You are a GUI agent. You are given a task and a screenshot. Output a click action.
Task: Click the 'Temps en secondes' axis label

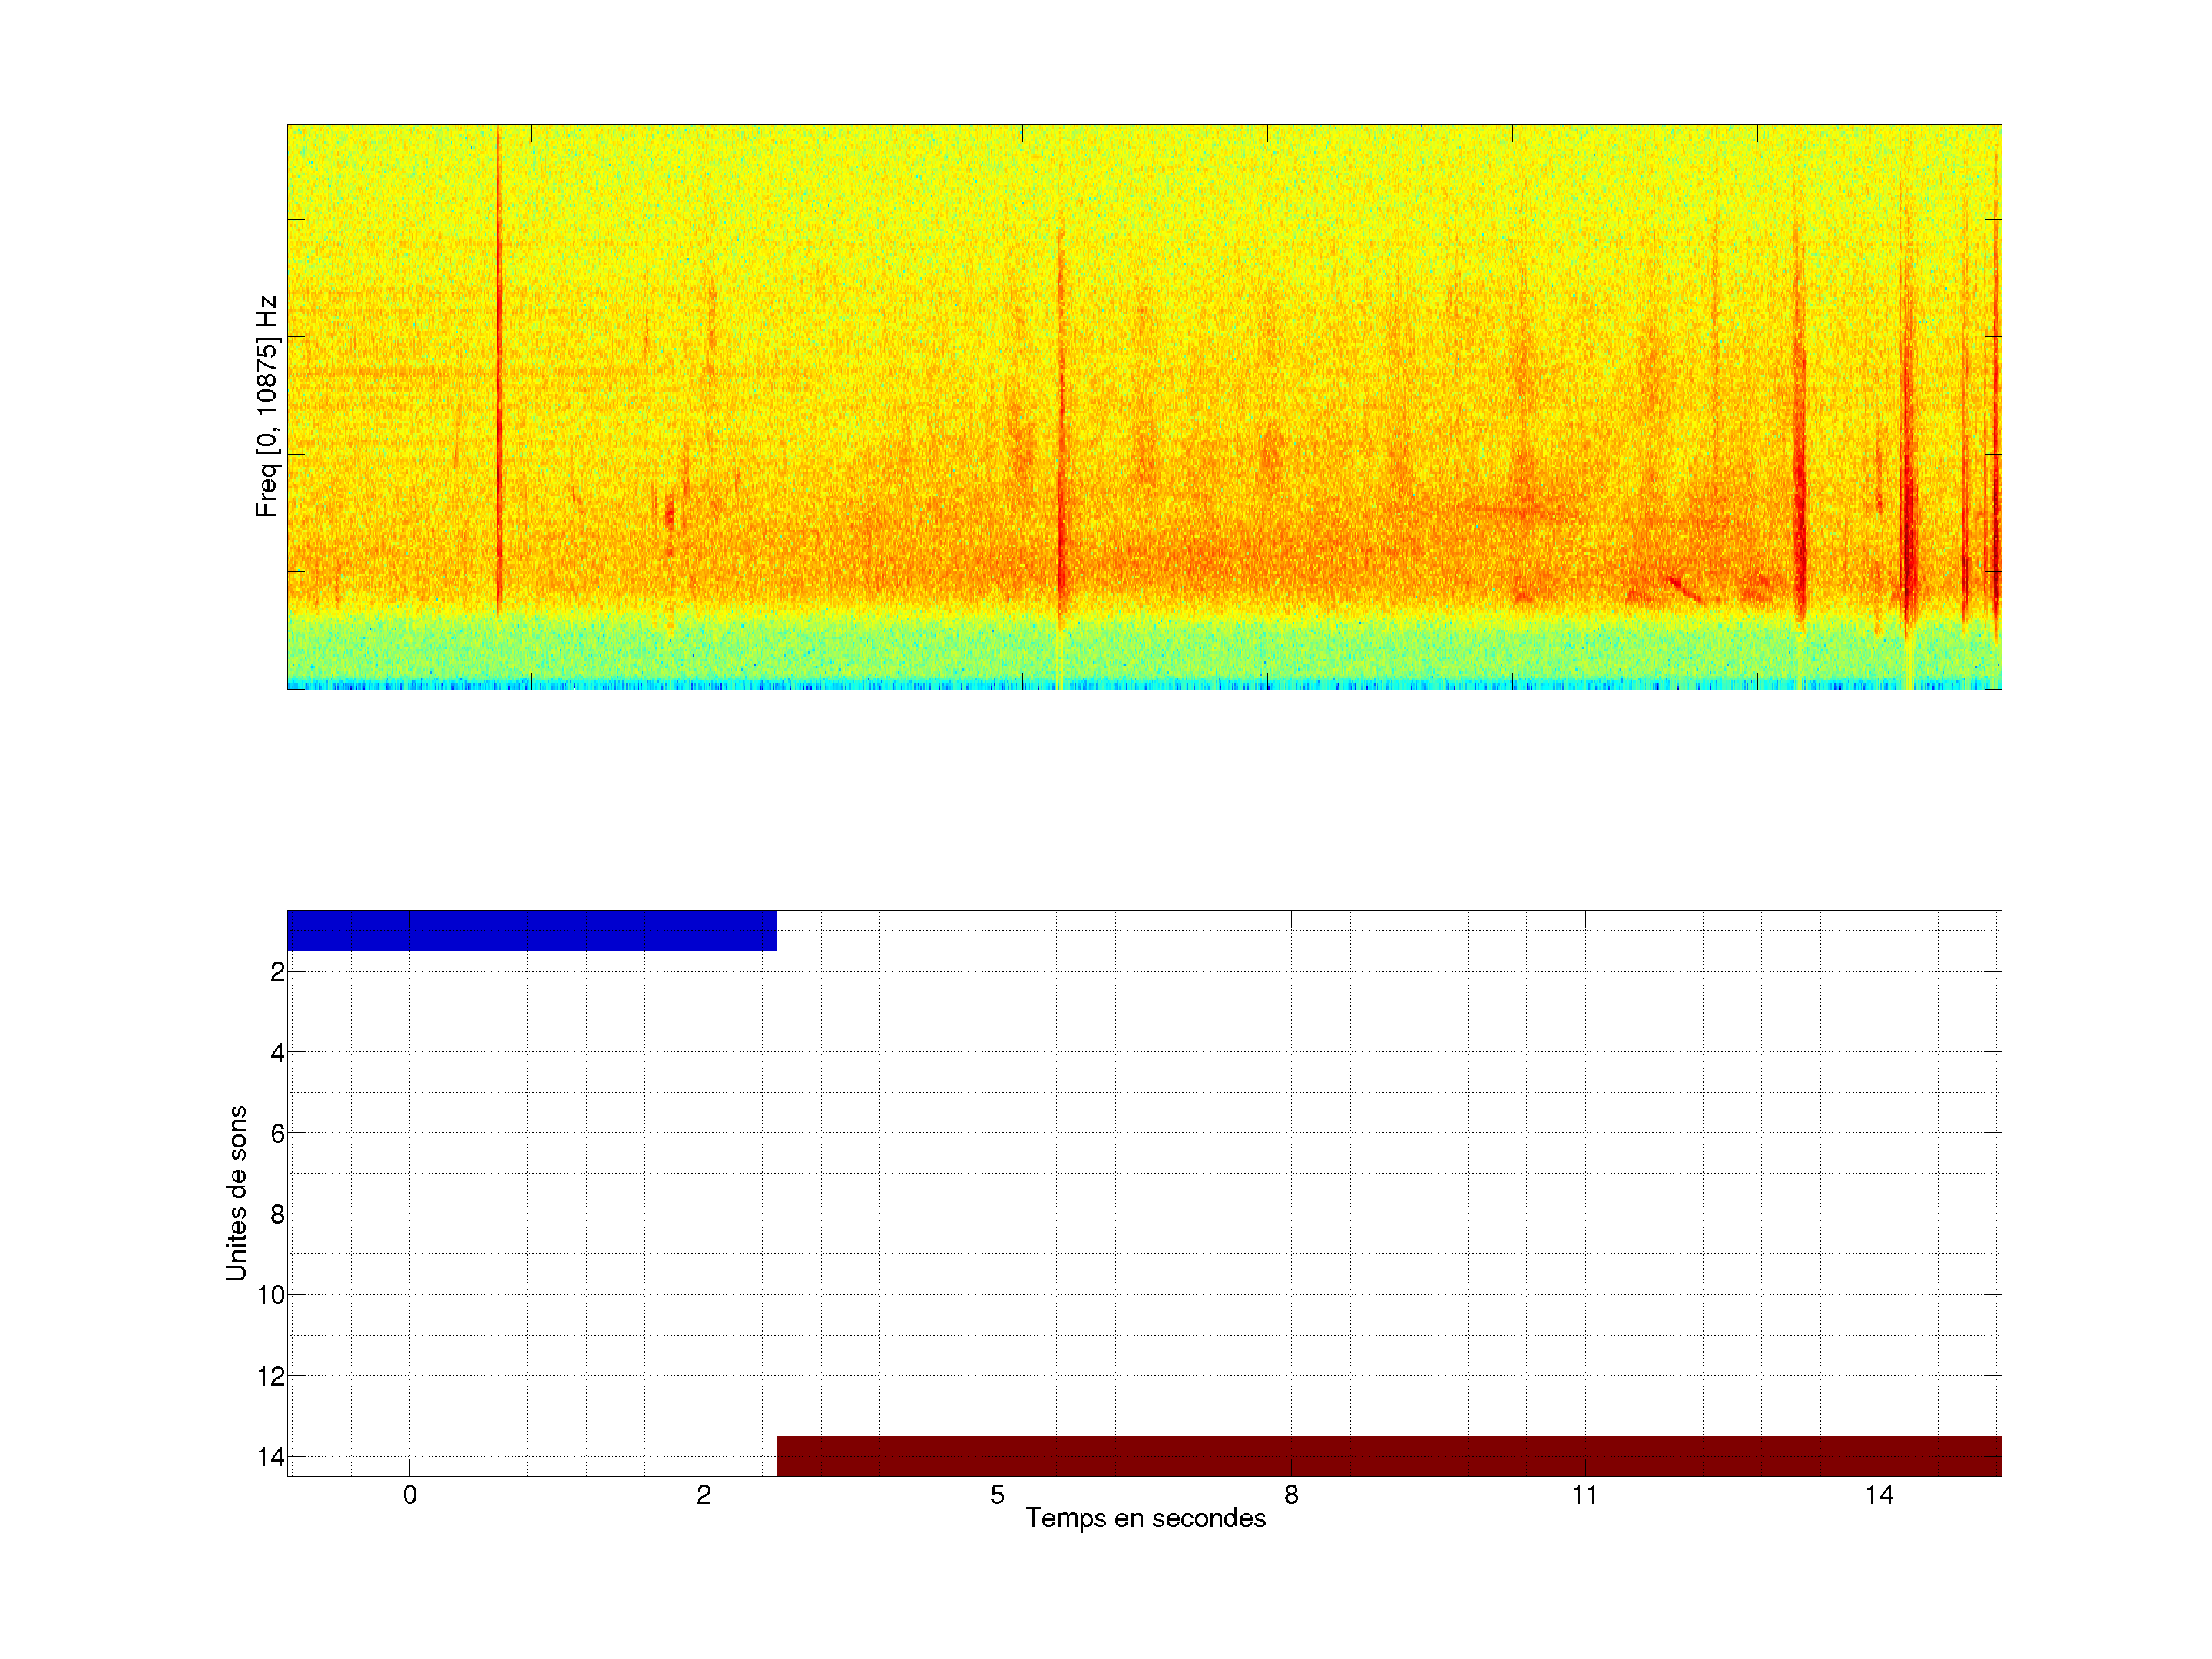point(1145,1518)
